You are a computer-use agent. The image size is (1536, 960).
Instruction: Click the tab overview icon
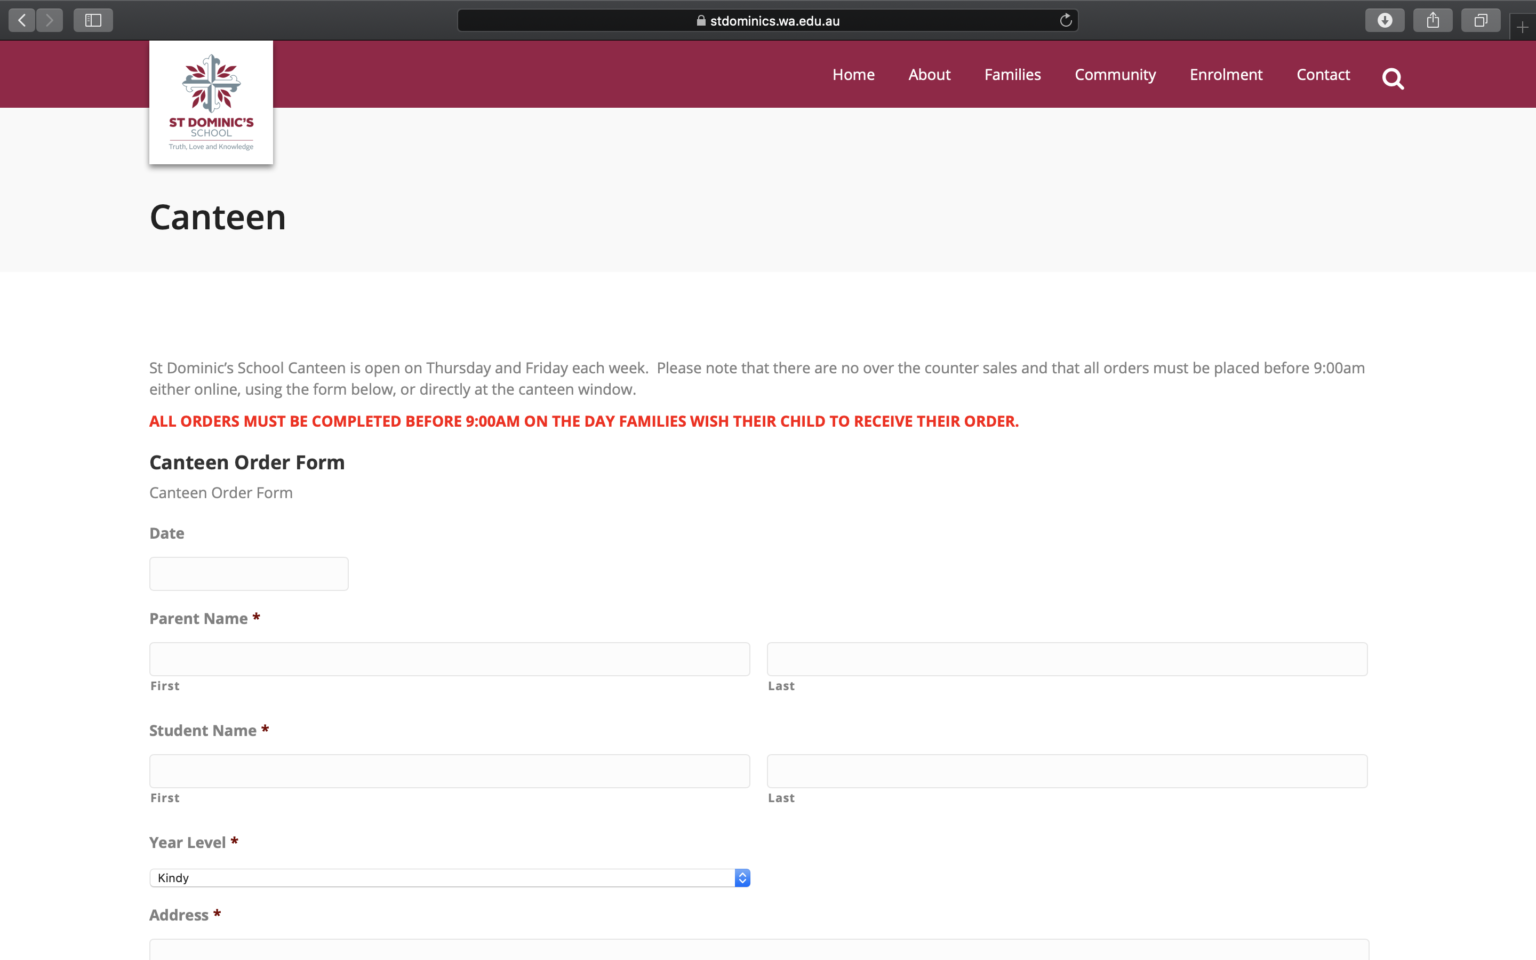(1480, 19)
